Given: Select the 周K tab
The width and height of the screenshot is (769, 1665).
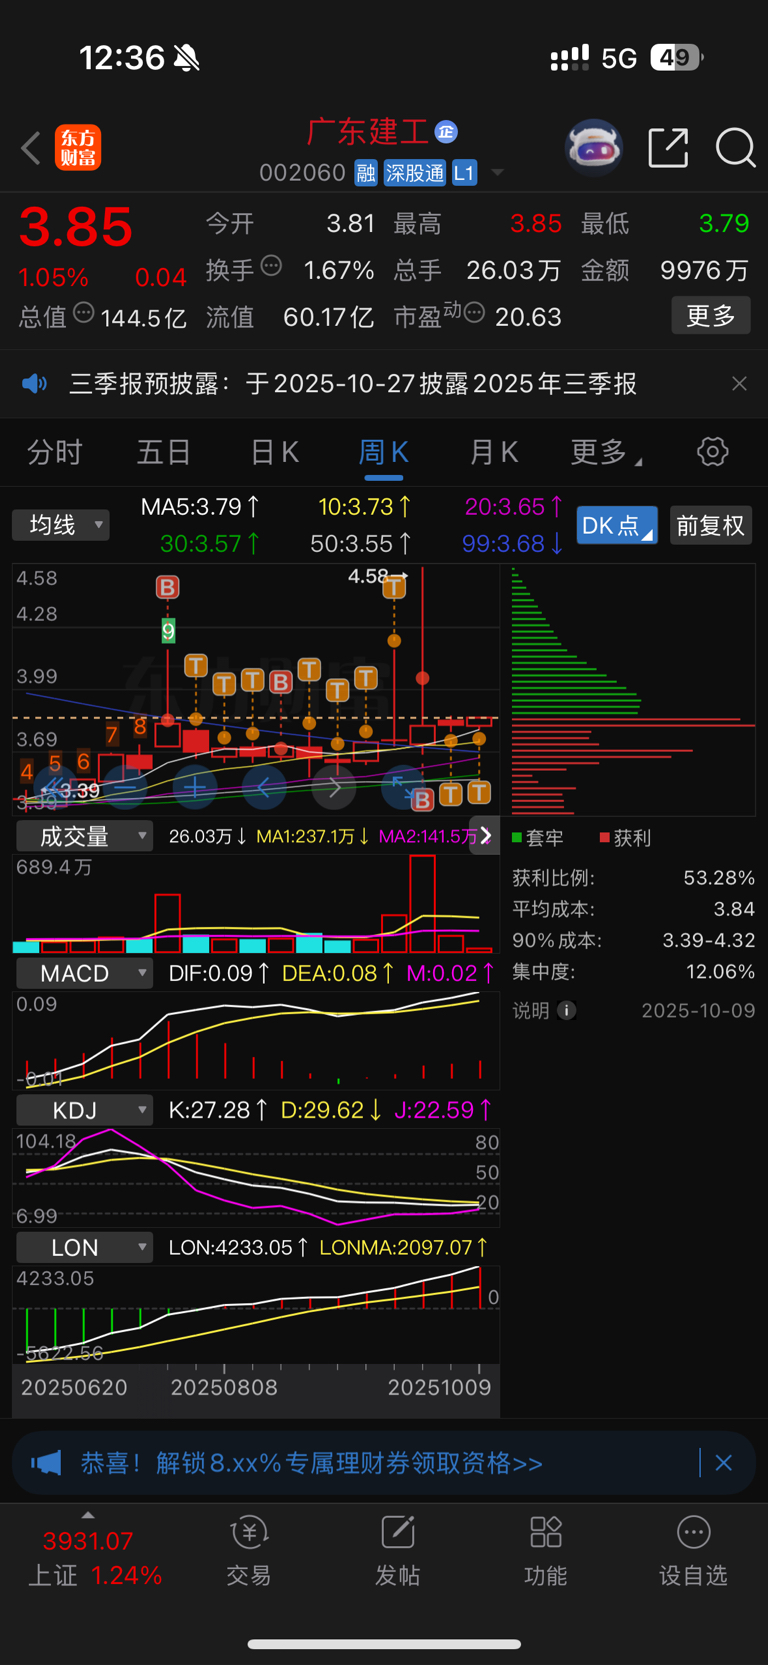Looking at the screenshot, I should (383, 452).
